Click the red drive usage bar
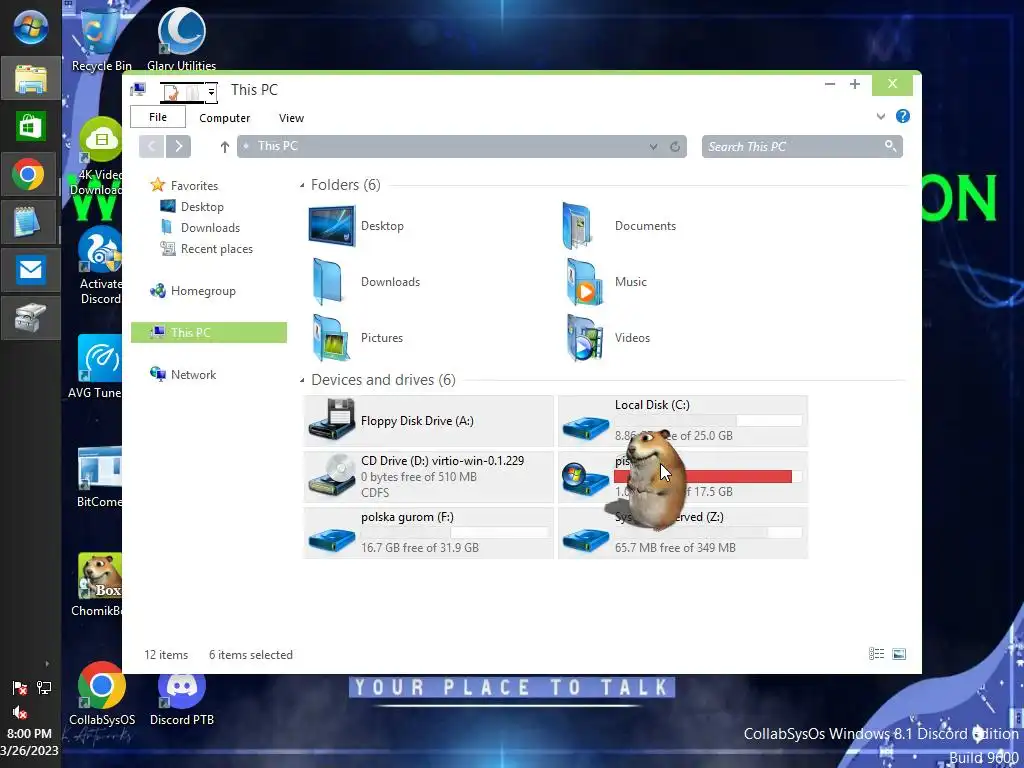1024x768 pixels. (x=708, y=477)
